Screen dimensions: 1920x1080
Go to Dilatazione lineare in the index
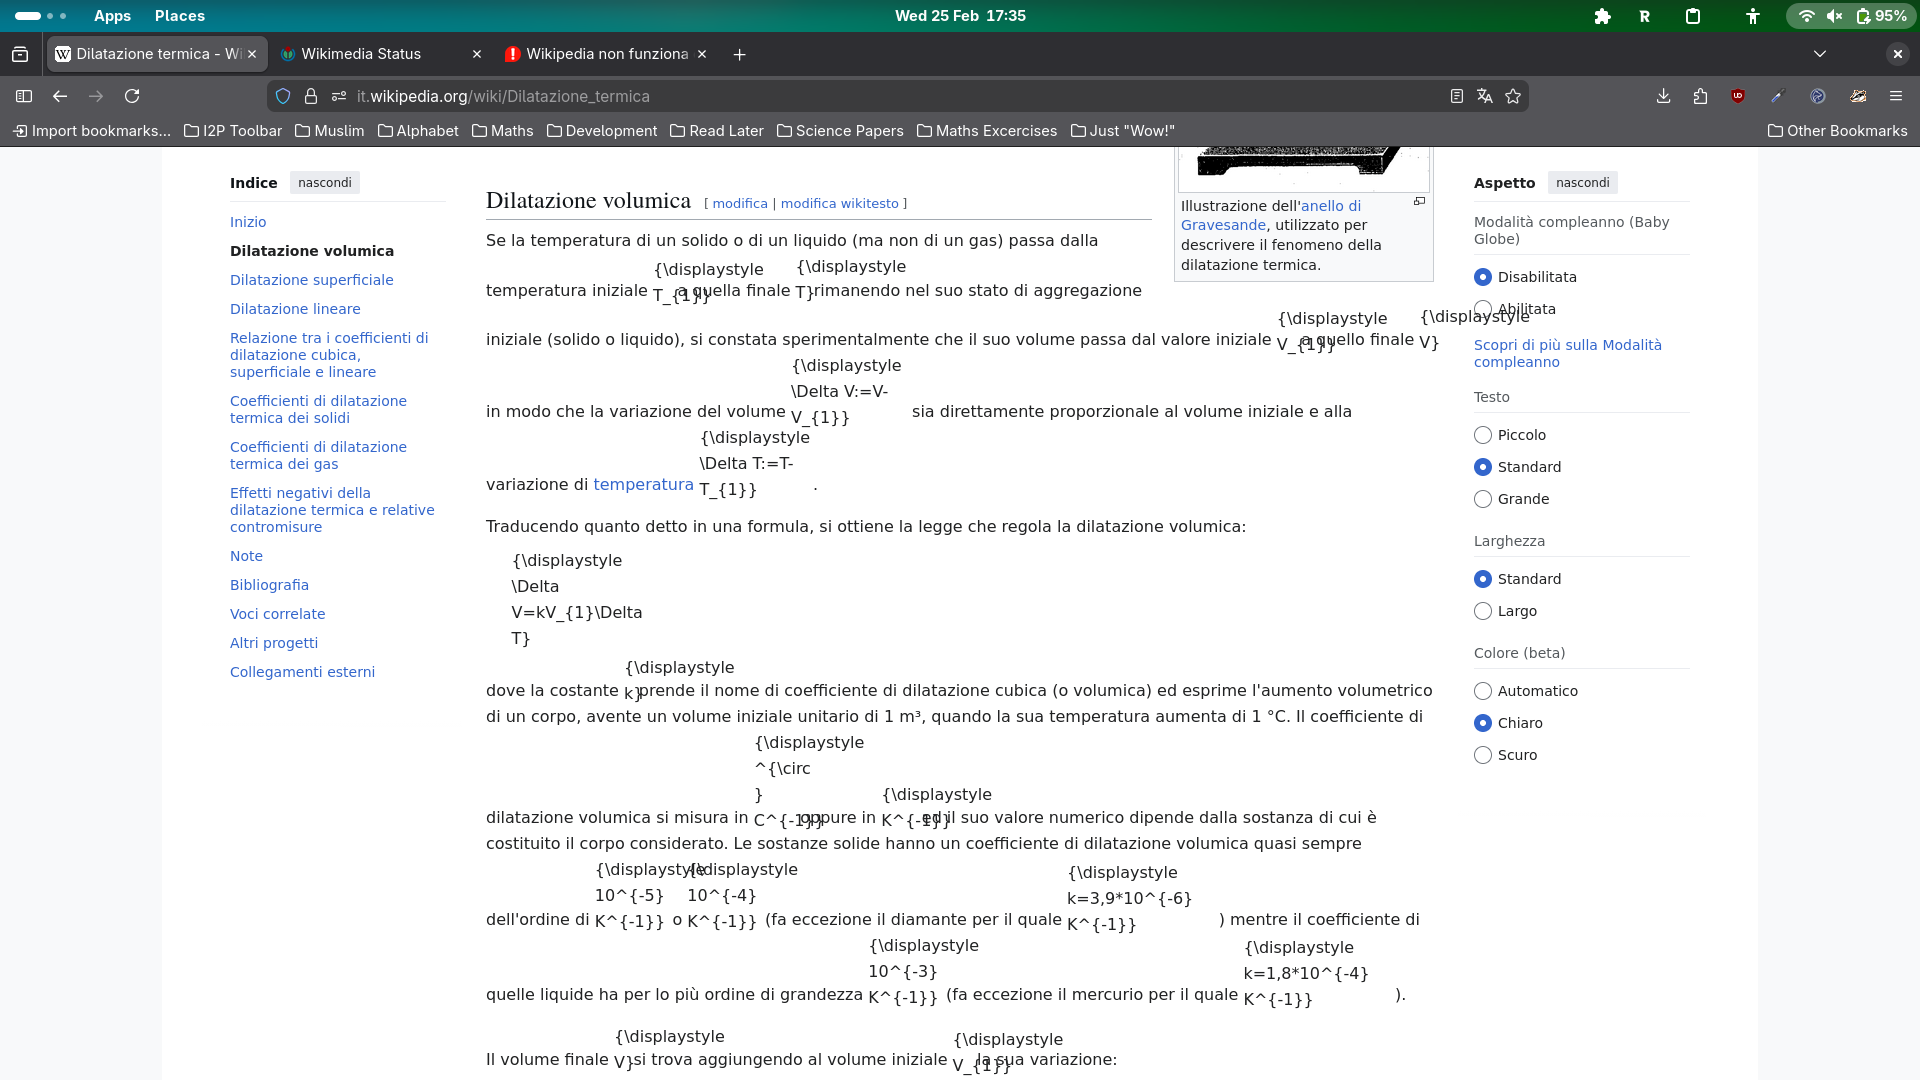click(295, 309)
